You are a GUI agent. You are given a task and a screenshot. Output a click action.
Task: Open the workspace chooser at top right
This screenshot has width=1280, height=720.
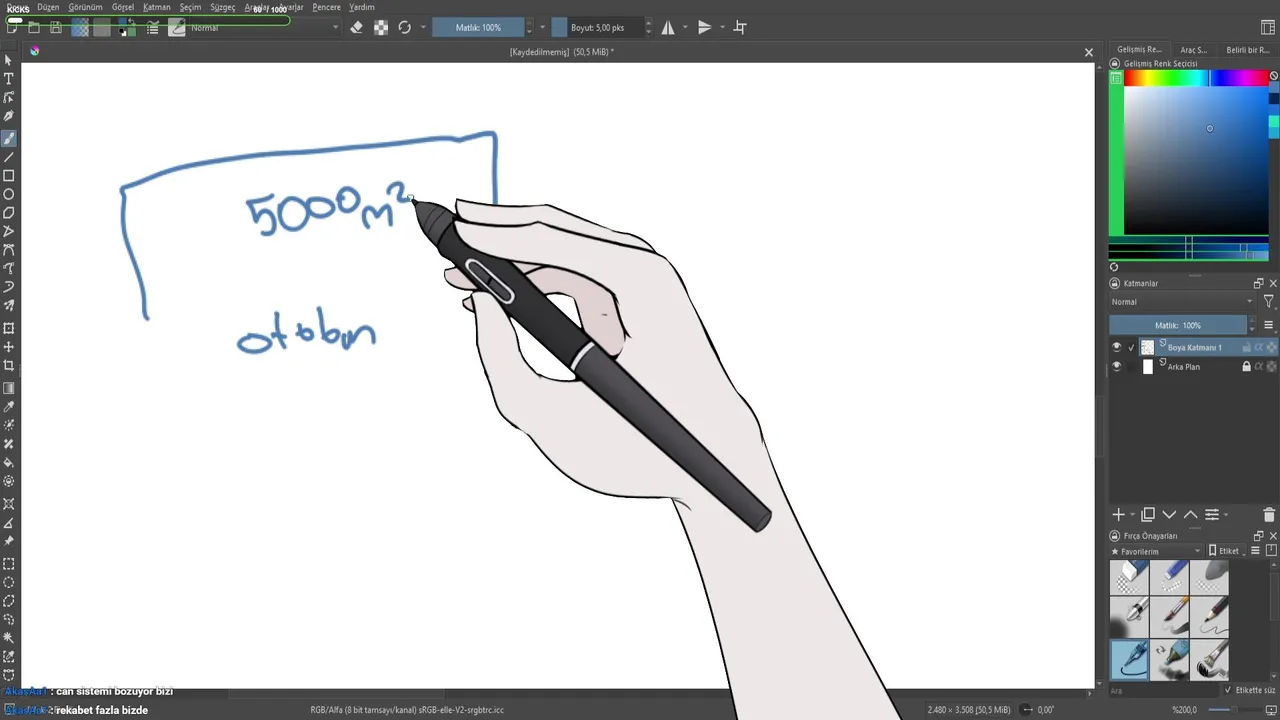1269,28
